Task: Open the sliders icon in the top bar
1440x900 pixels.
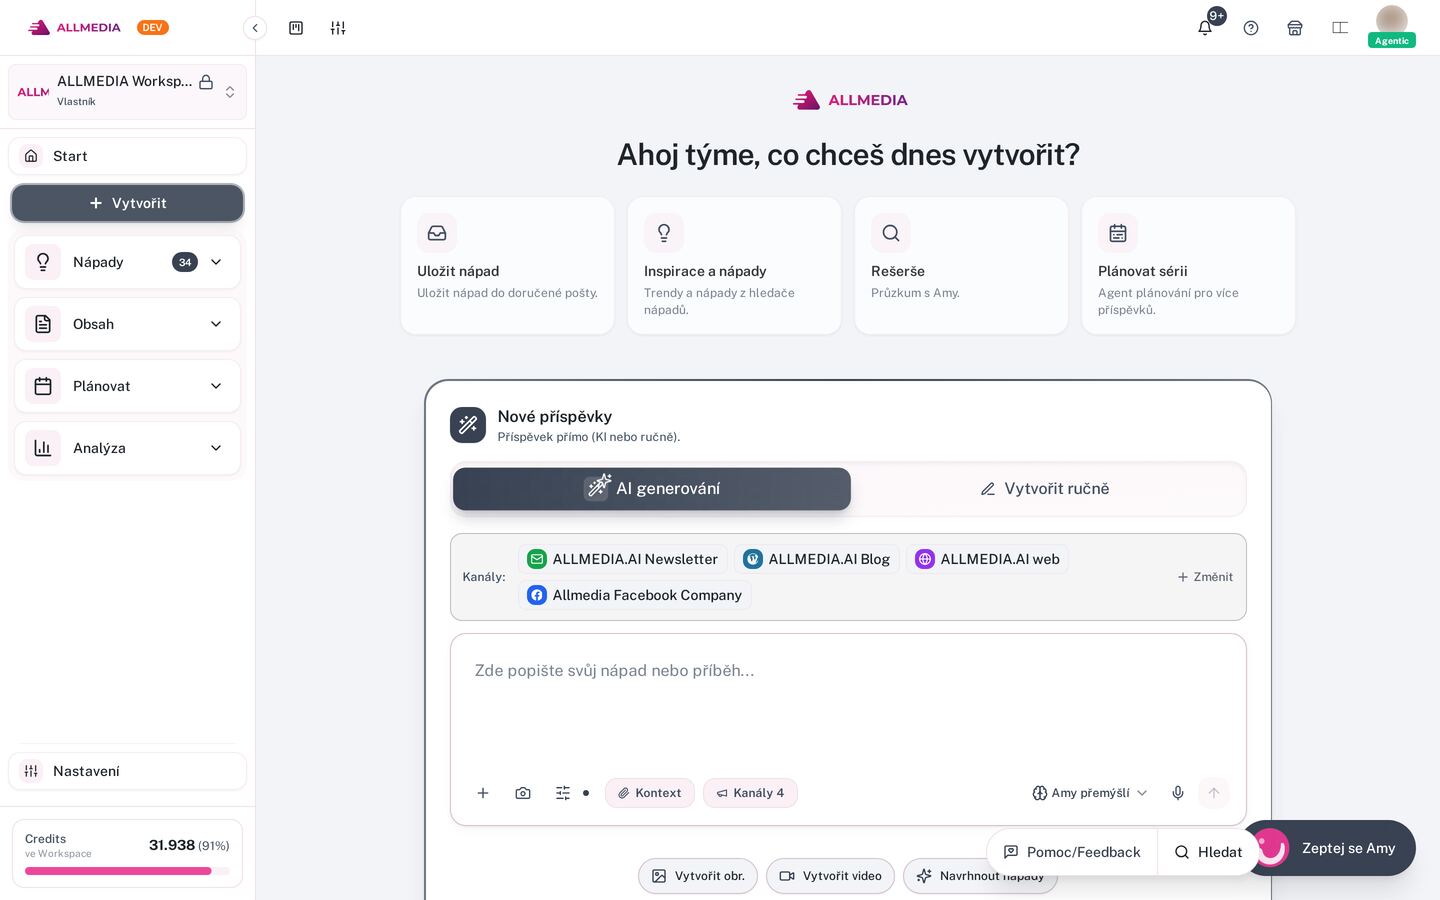Action: click(x=338, y=28)
